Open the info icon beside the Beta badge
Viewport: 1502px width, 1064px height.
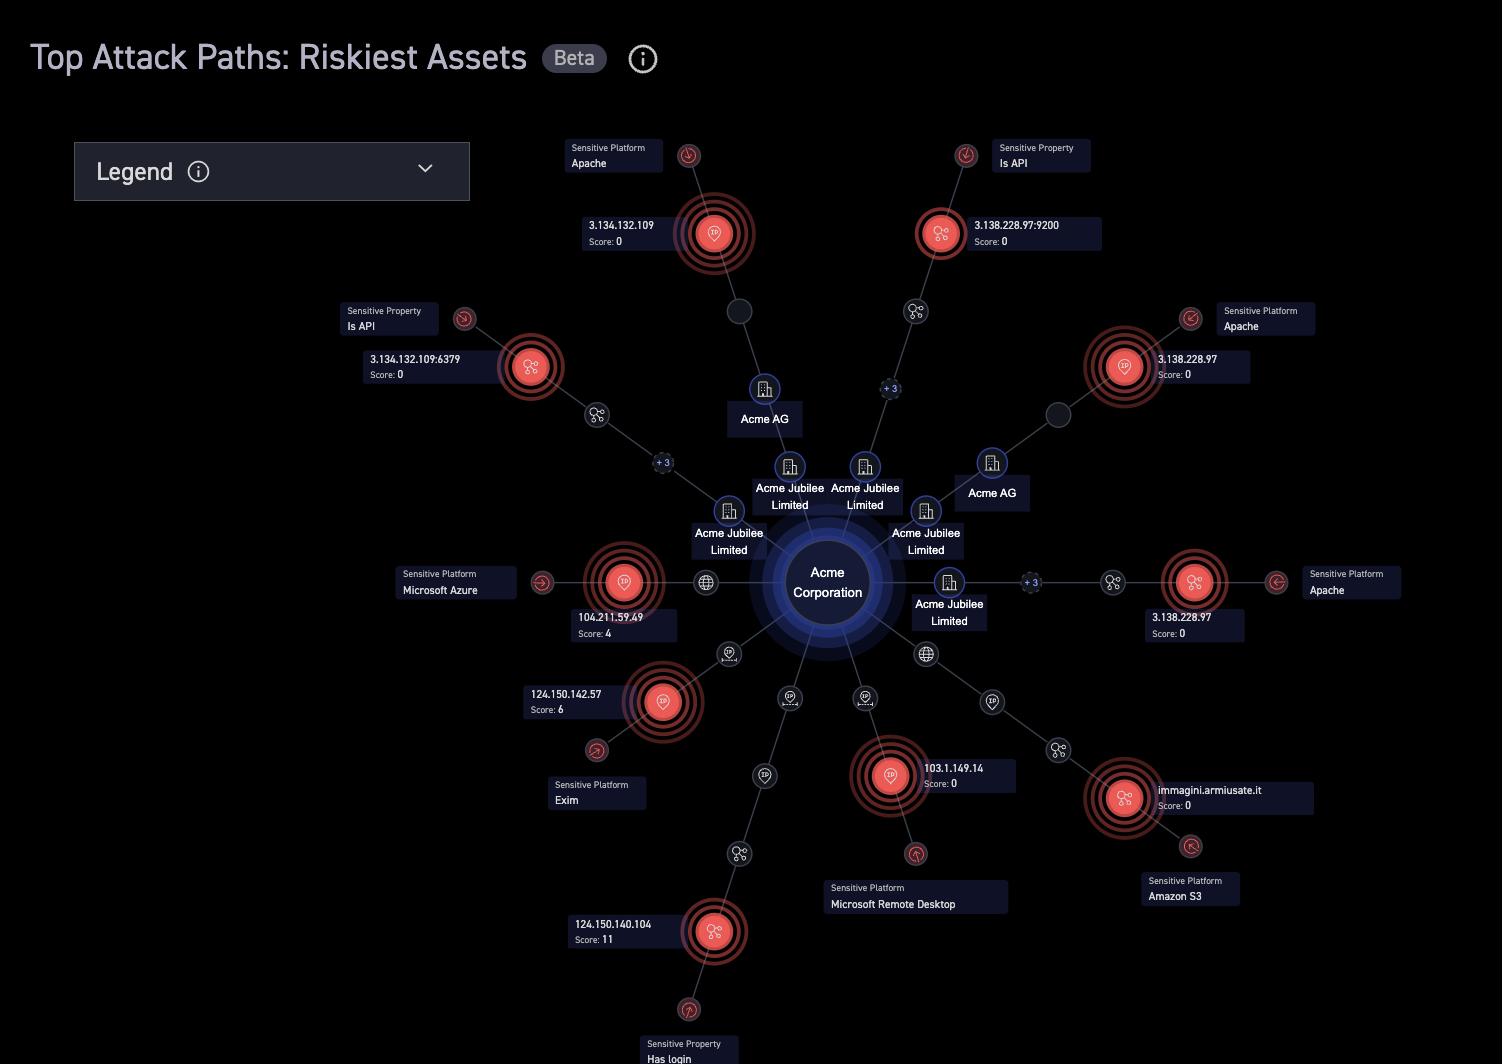[x=642, y=59]
